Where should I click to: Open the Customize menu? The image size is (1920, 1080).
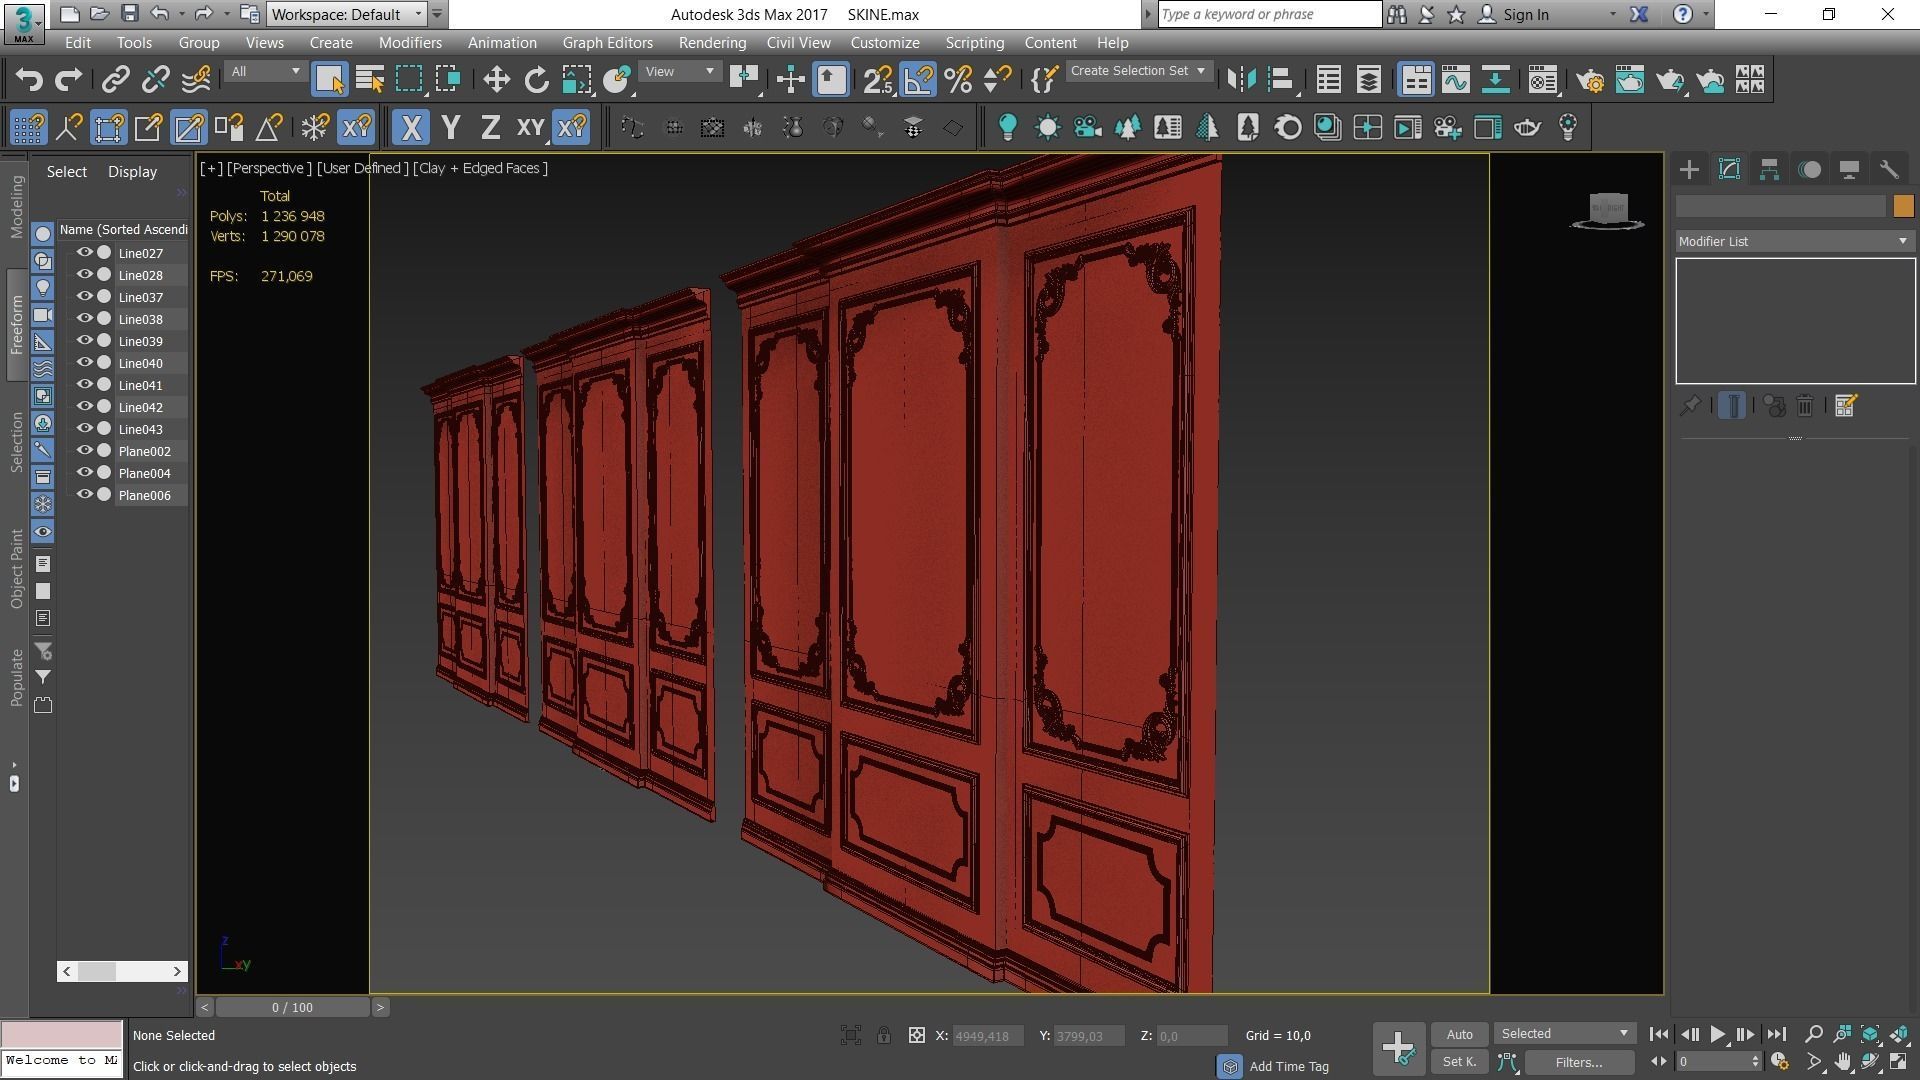click(x=885, y=43)
